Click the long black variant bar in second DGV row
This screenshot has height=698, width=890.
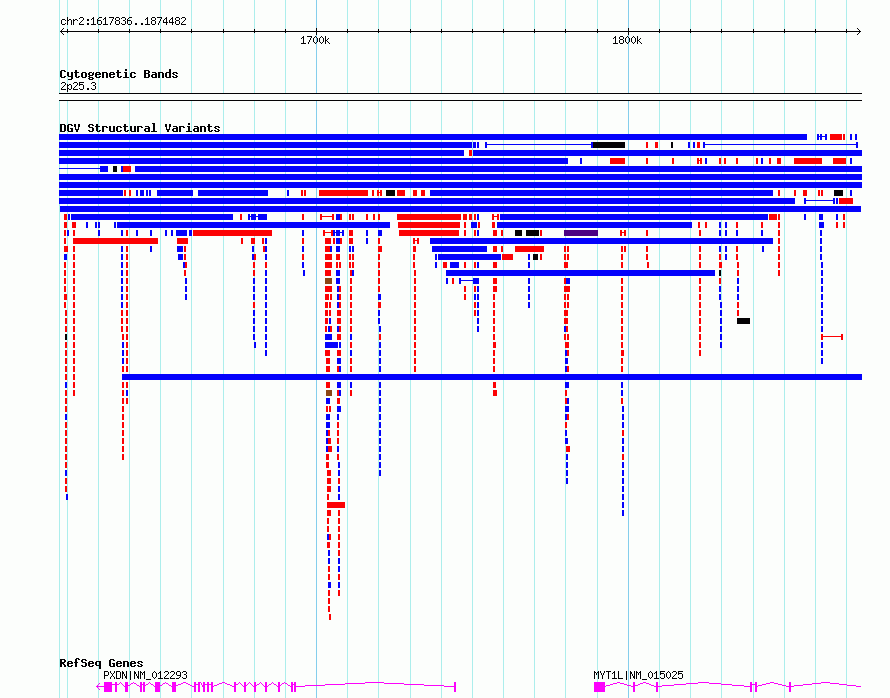tap(608, 145)
